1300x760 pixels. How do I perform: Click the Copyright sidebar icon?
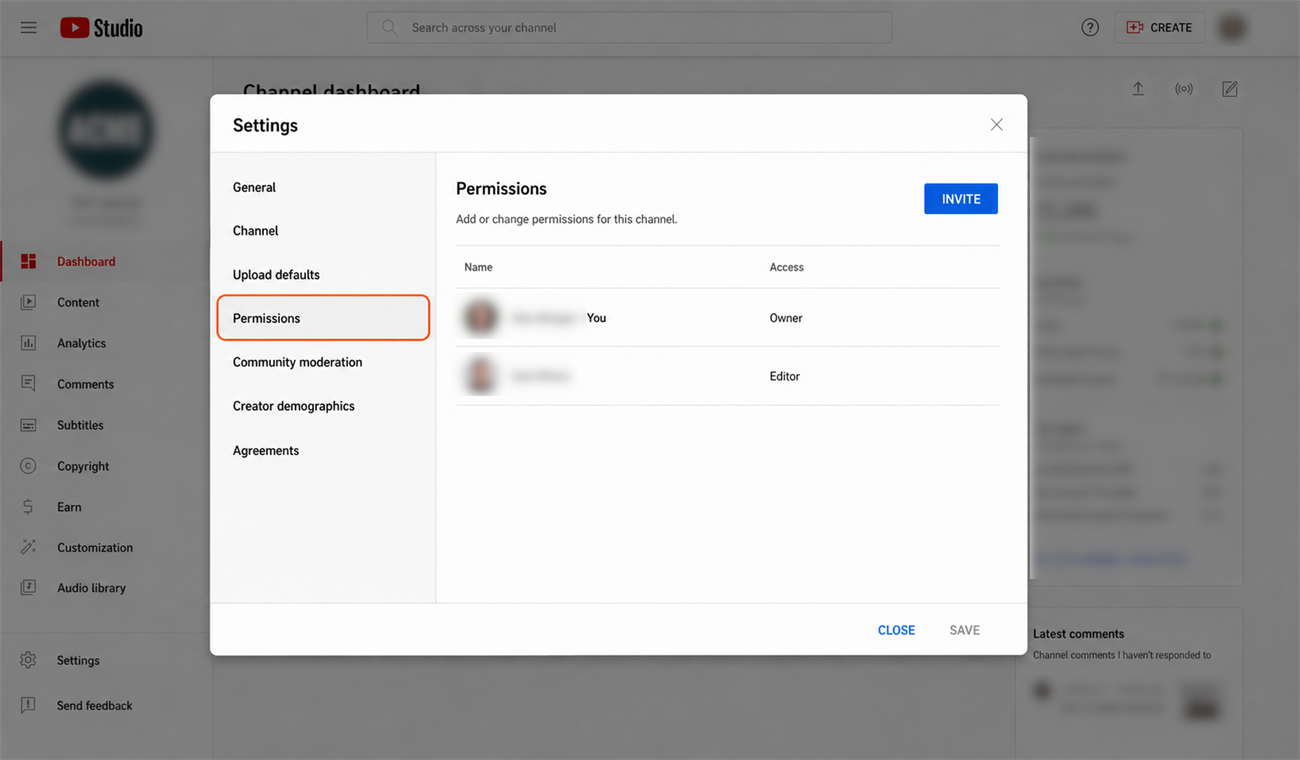click(28, 466)
